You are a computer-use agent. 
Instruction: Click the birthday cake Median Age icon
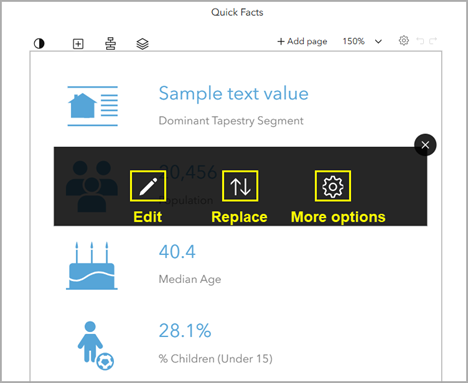[92, 266]
